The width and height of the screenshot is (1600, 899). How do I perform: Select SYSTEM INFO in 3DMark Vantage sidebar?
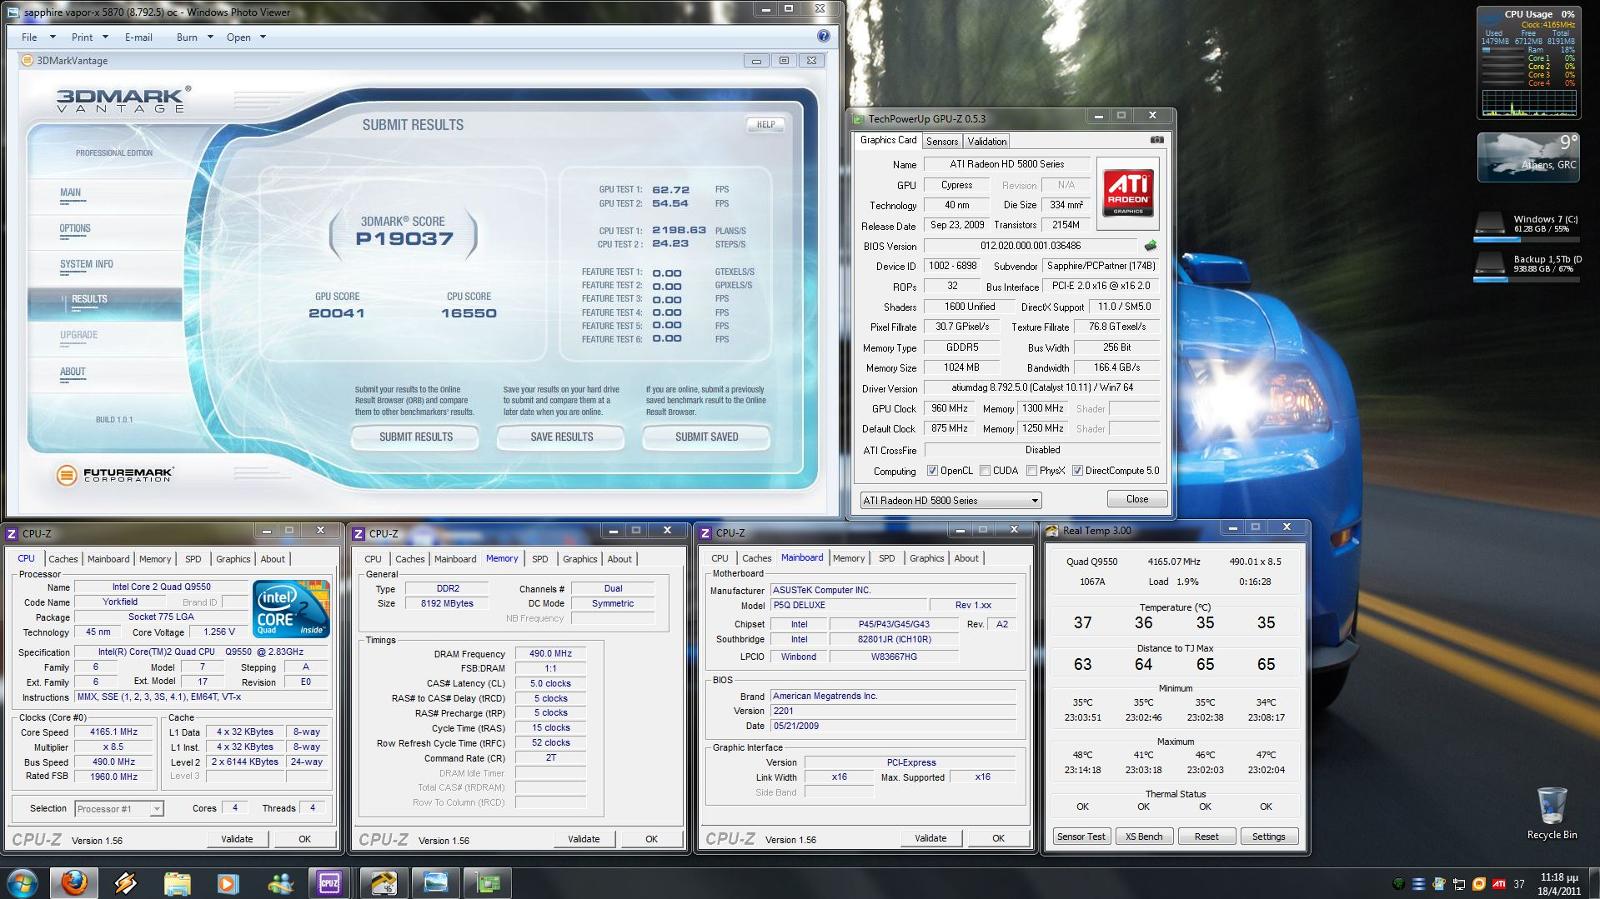pyautogui.click(x=86, y=265)
